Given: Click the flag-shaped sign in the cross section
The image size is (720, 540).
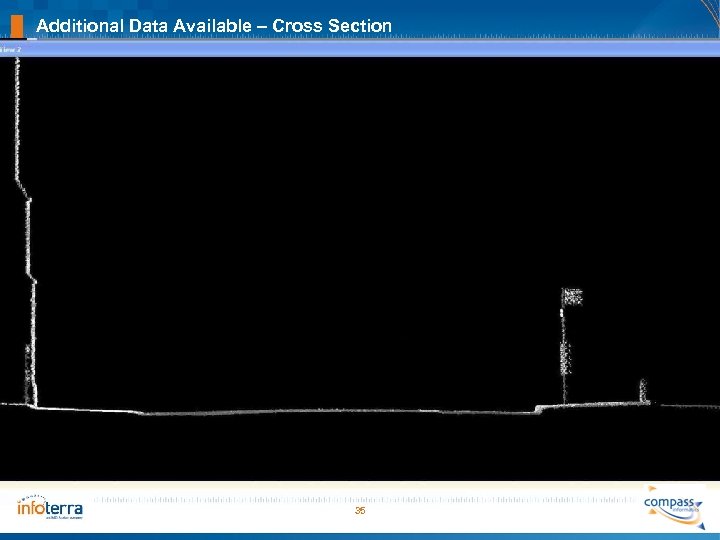Looking at the screenshot, I should [572, 297].
